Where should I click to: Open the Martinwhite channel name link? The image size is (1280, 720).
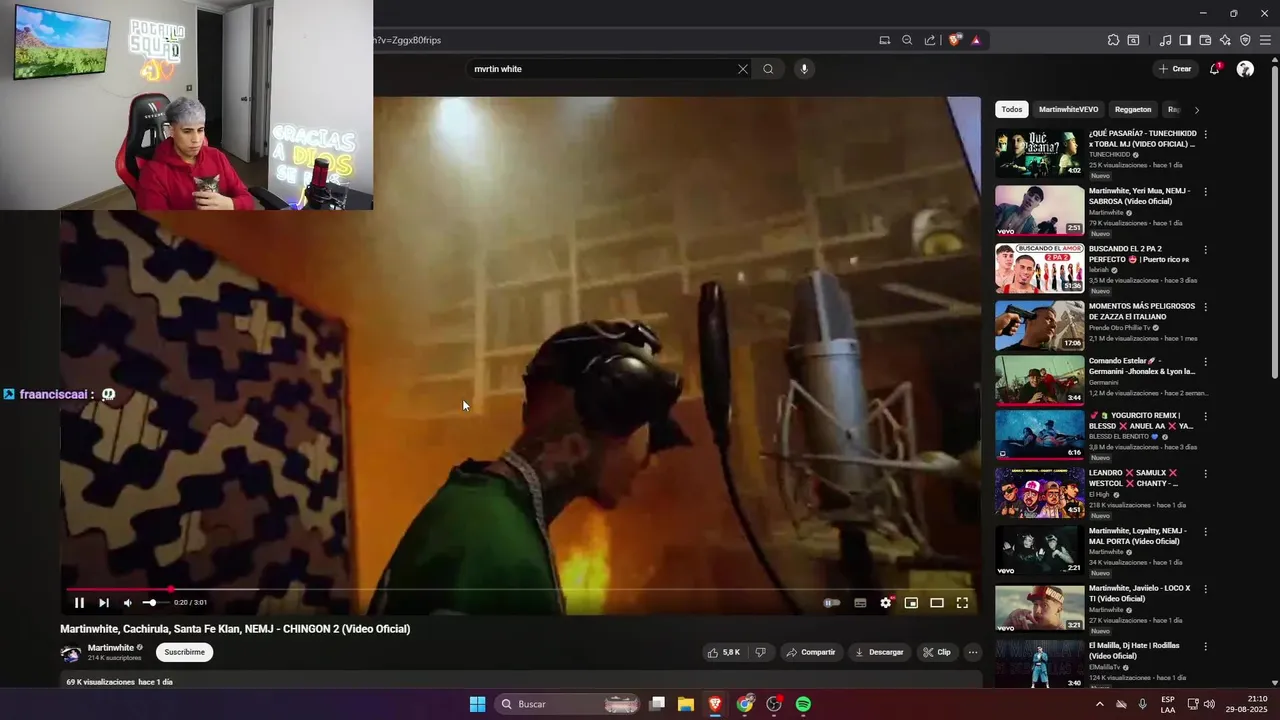pos(111,648)
